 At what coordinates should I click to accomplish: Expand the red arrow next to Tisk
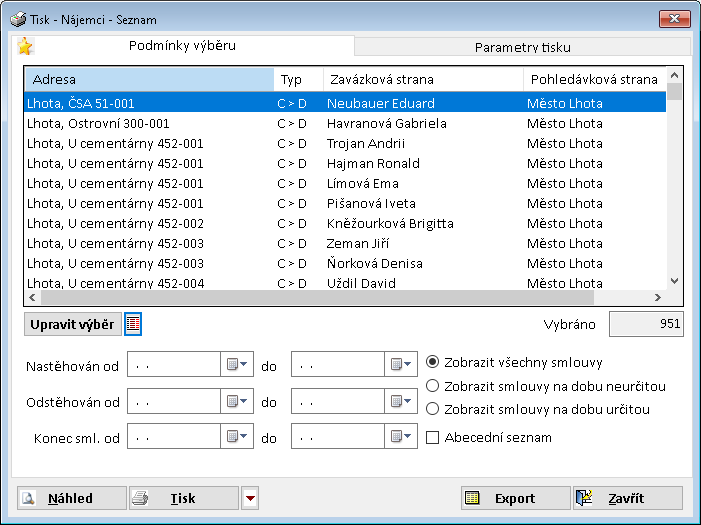pos(250,498)
